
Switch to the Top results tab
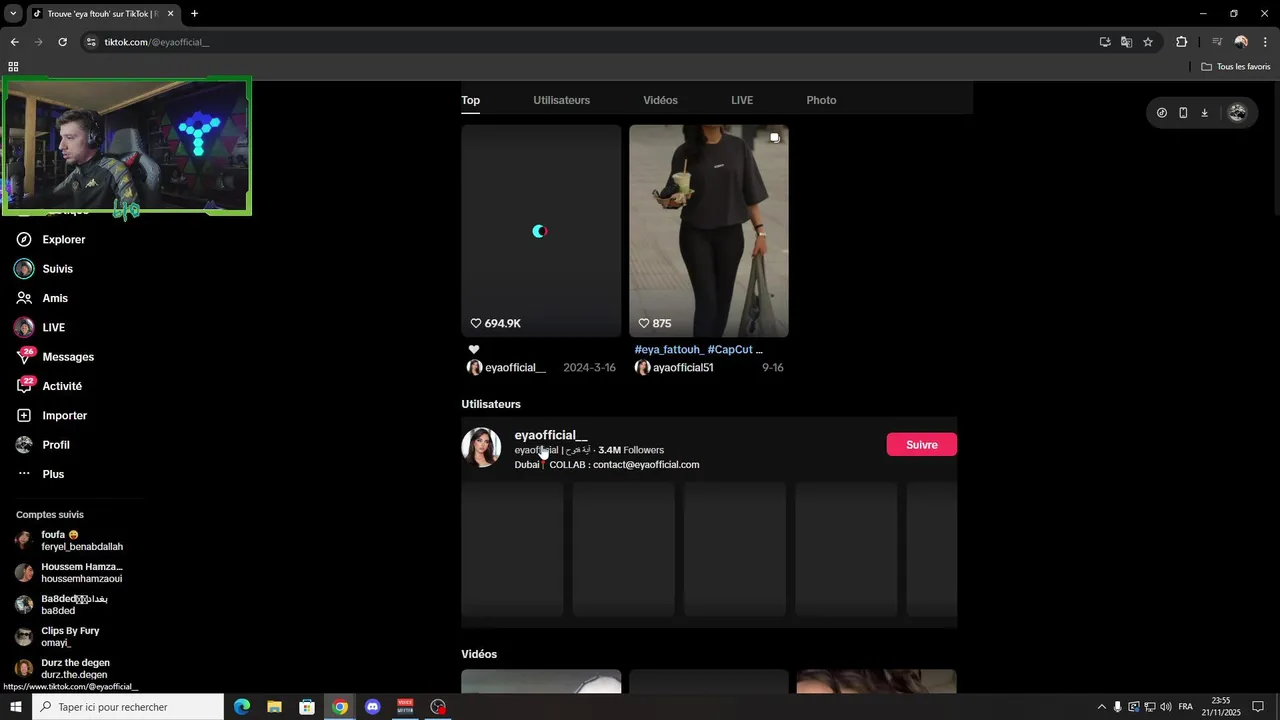click(x=470, y=100)
